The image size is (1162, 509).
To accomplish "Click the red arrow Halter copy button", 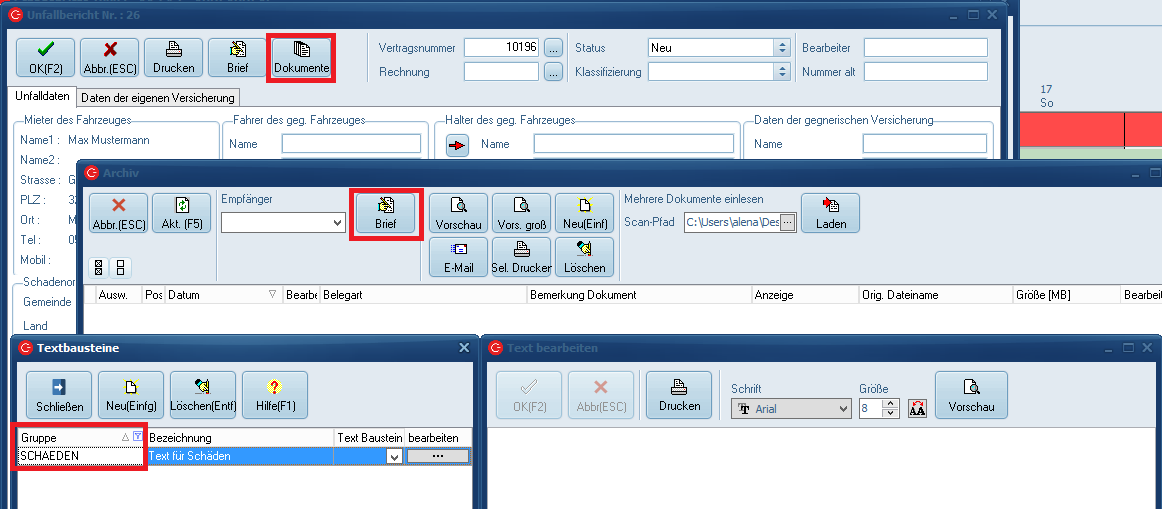I will point(457,146).
